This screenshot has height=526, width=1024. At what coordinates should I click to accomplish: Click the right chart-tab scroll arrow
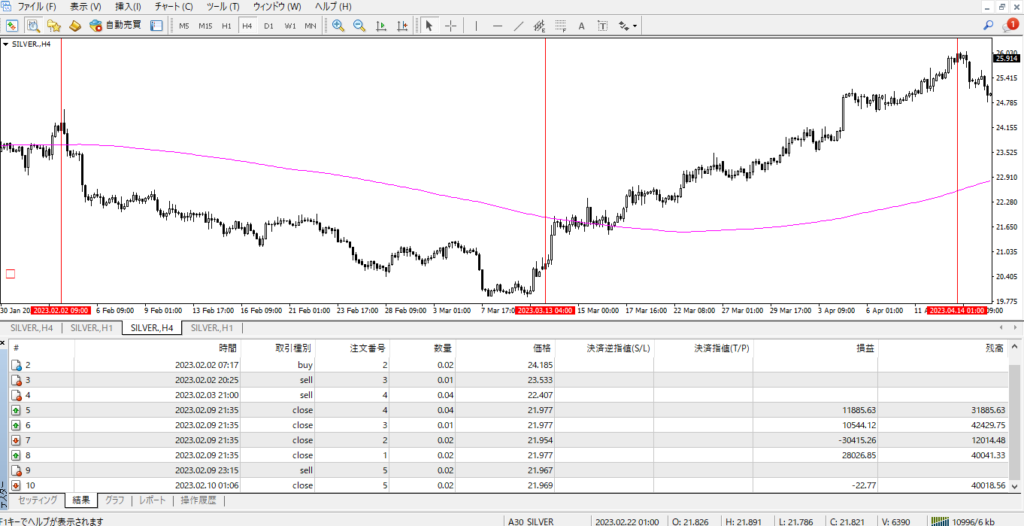pos(1014,328)
